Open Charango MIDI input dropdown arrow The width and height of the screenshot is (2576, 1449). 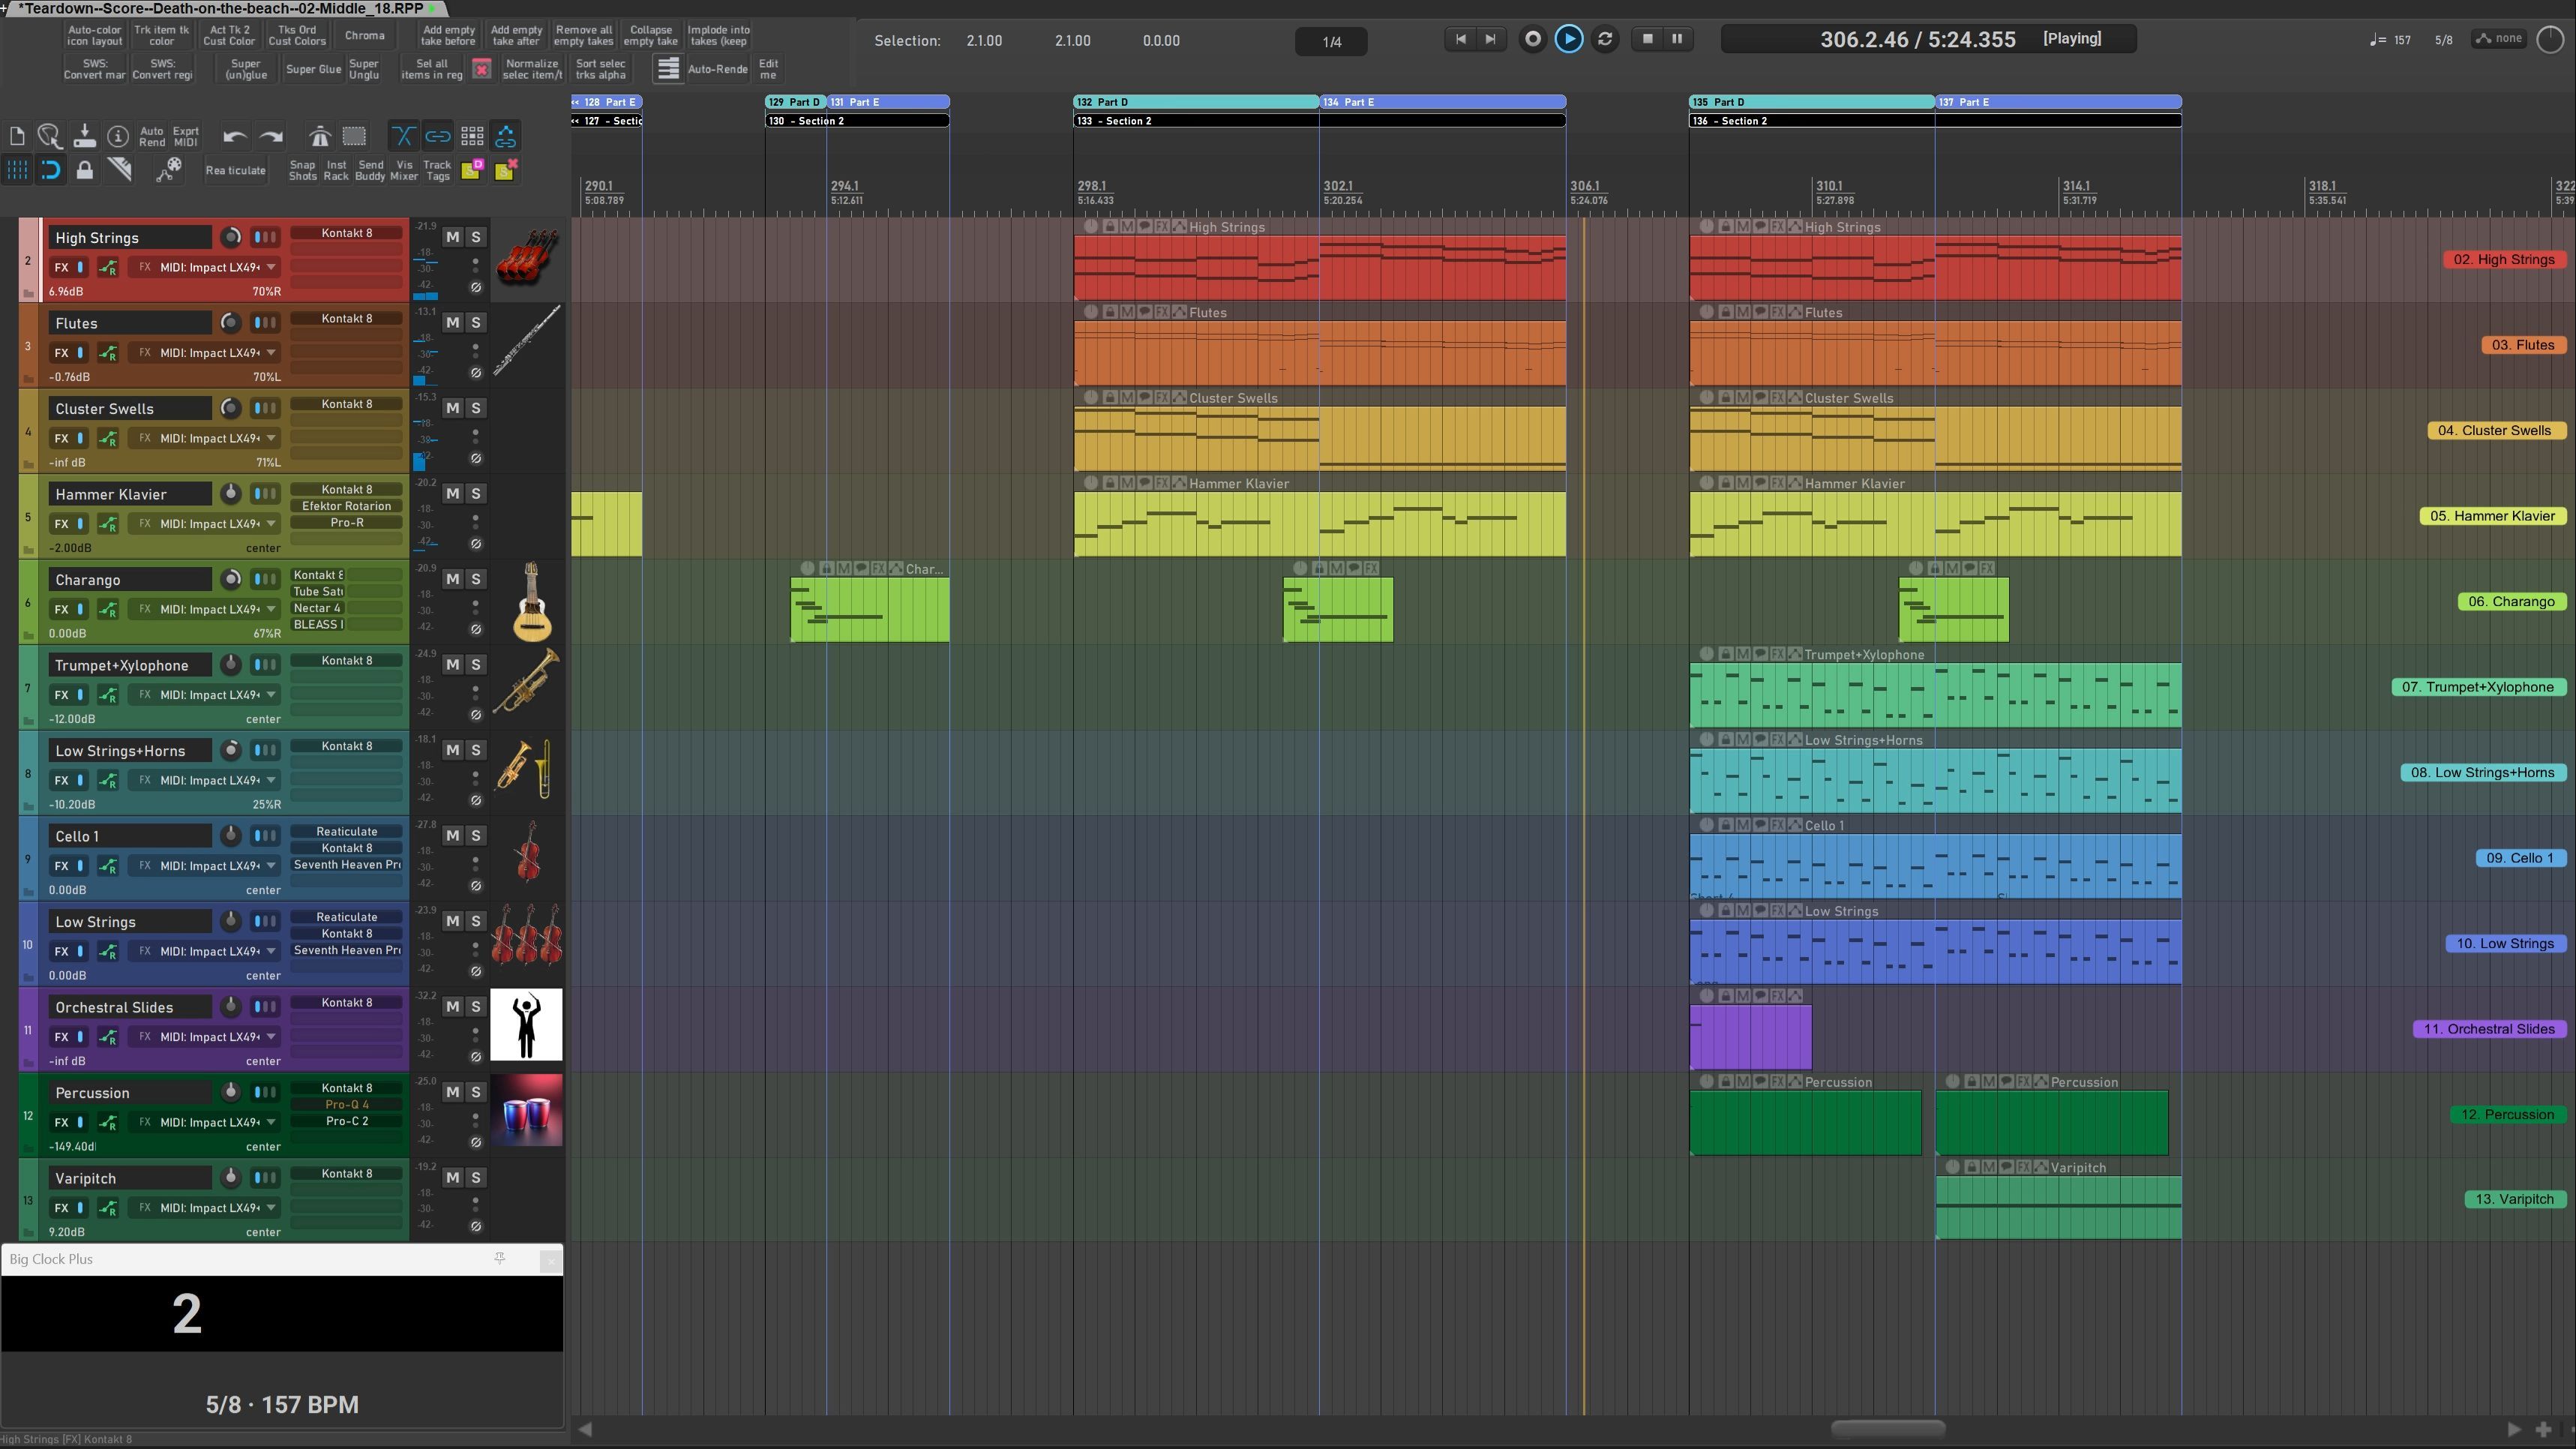point(271,609)
